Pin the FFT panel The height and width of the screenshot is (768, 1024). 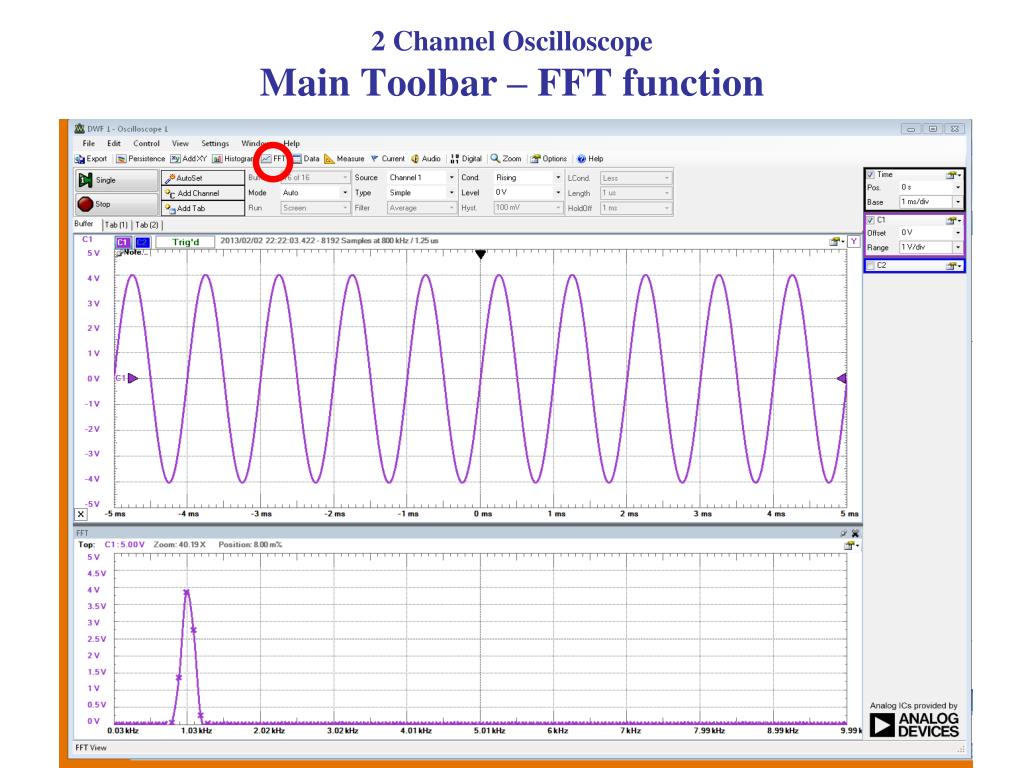[x=843, y=533]
